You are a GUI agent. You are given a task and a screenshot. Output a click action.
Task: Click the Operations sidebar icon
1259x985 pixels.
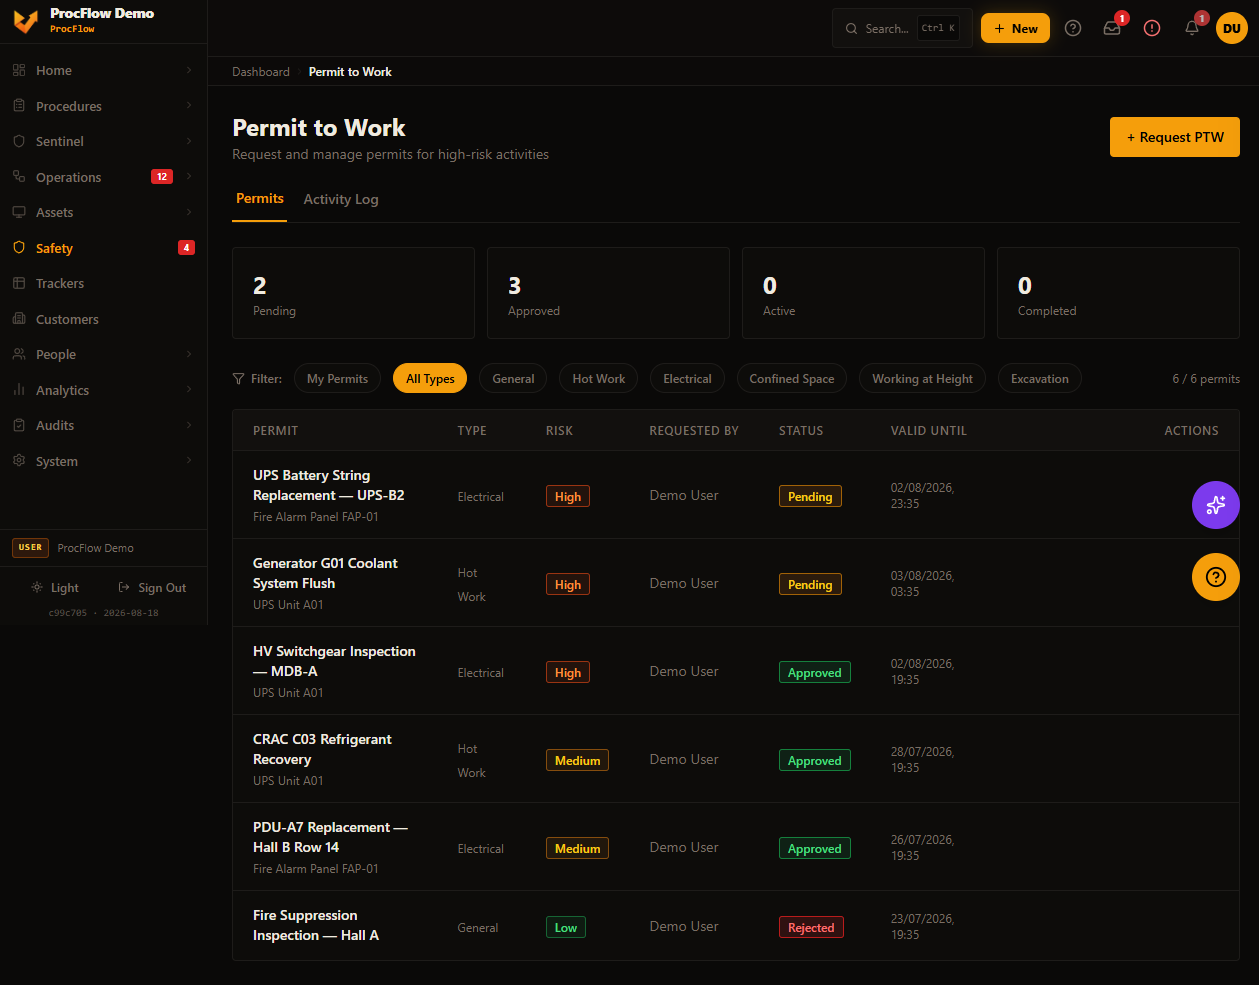[x=19, y=177]
